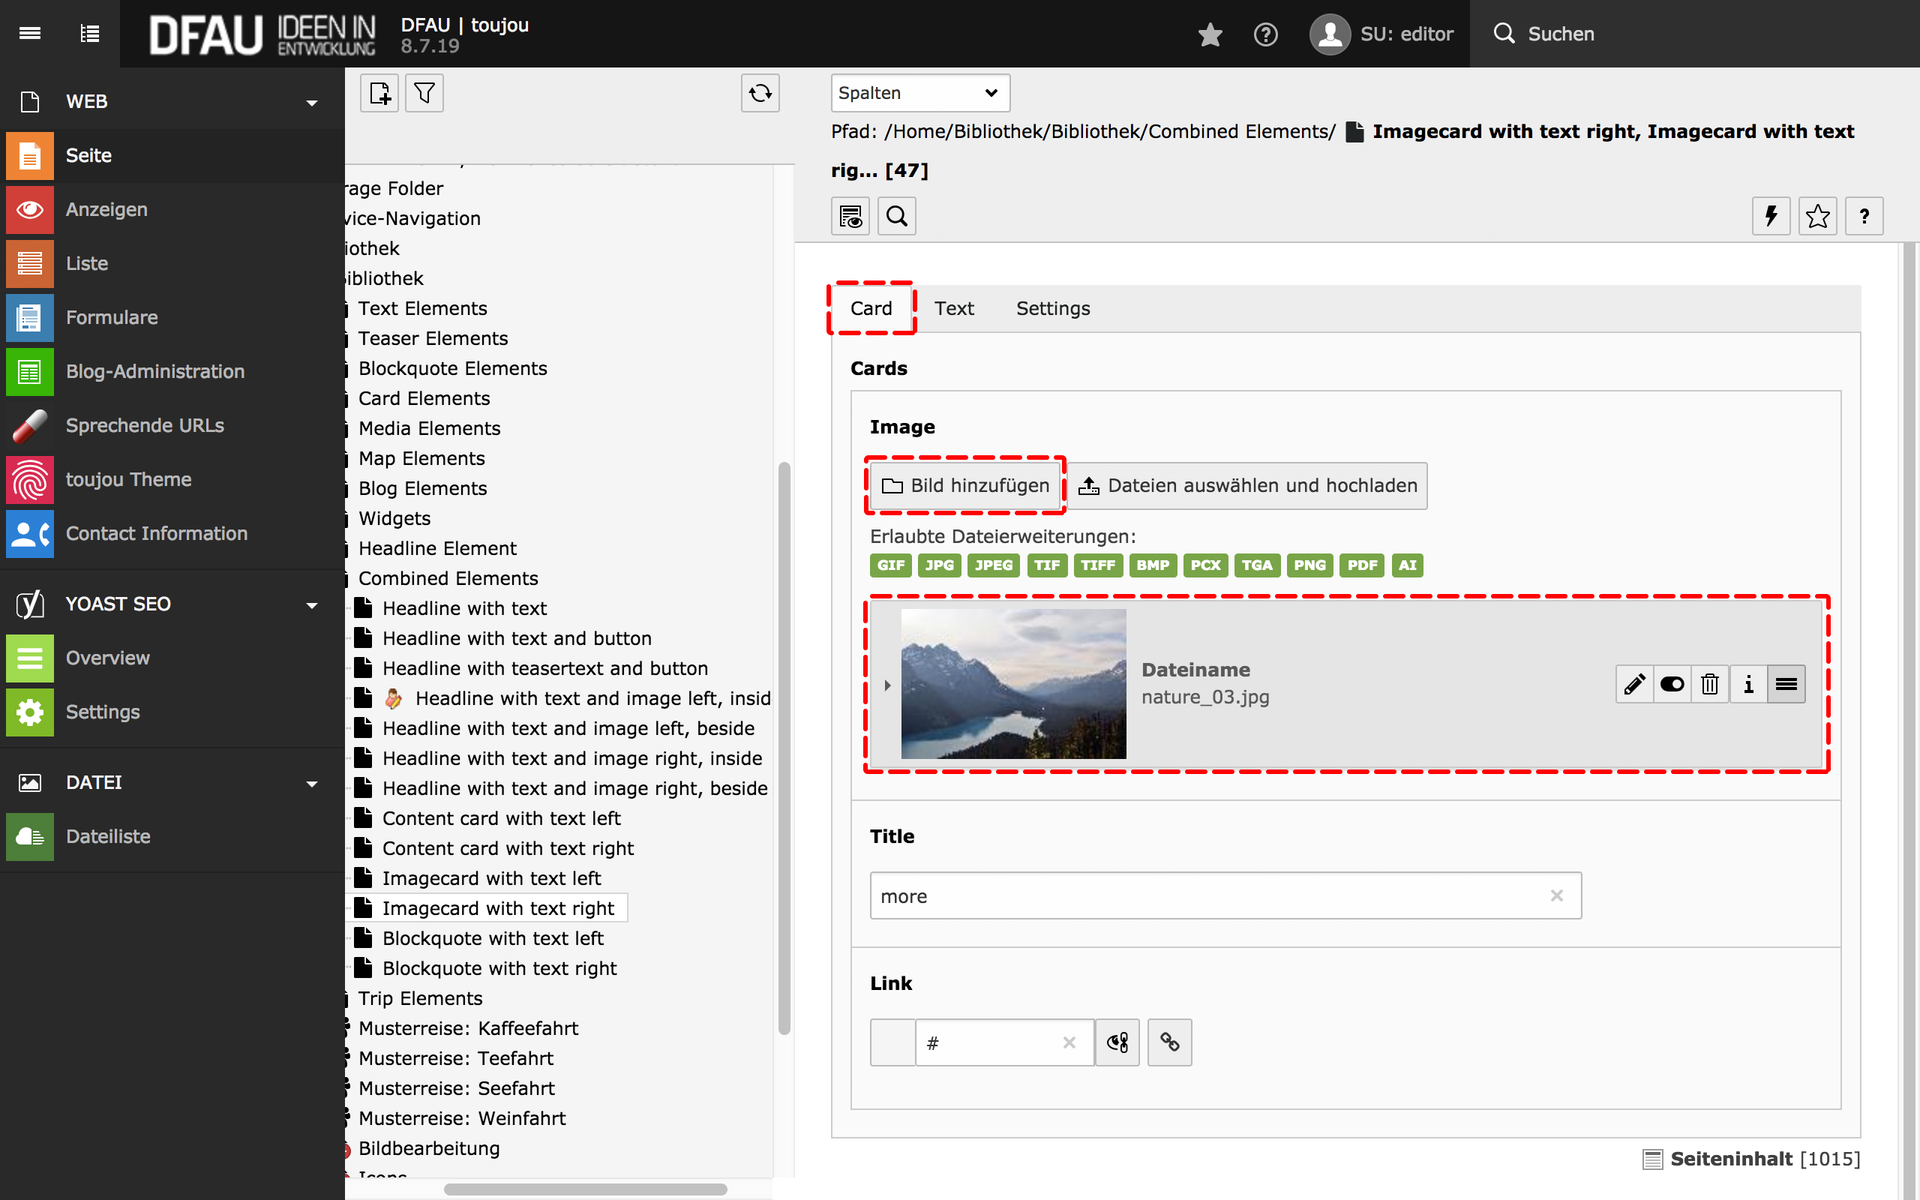
Task: Toggle visibility switch for nature_03.jpg image
Action: click(1672, 684)
